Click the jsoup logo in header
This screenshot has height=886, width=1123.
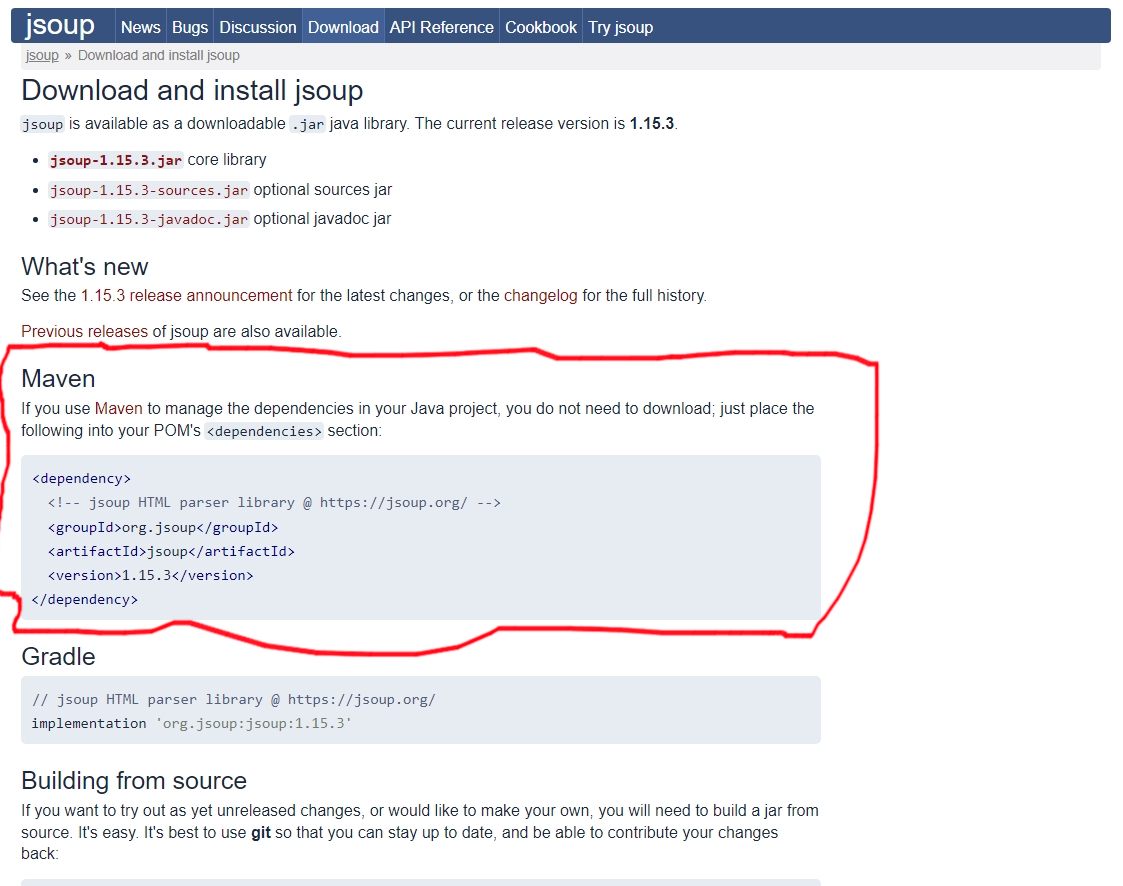click(x=59, y=26)
